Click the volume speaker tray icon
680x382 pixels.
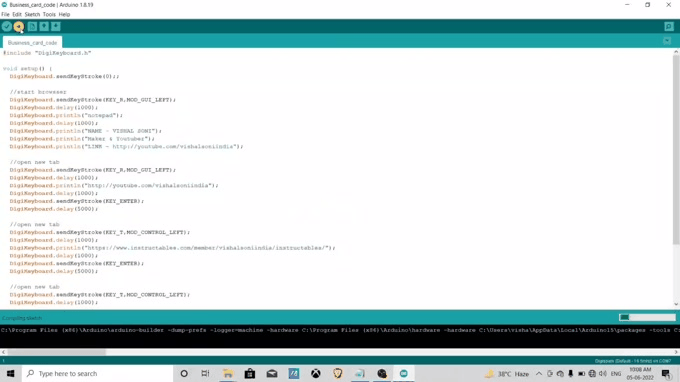[603, 373]
